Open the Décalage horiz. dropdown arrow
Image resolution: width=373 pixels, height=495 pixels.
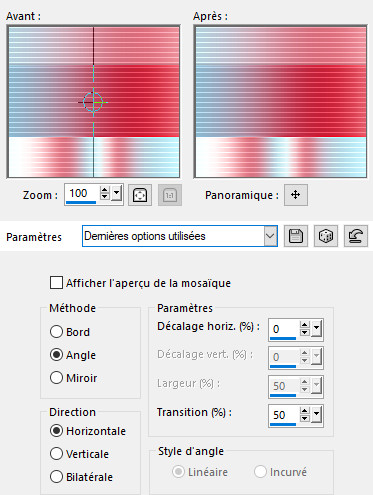[x=316, y=328]
